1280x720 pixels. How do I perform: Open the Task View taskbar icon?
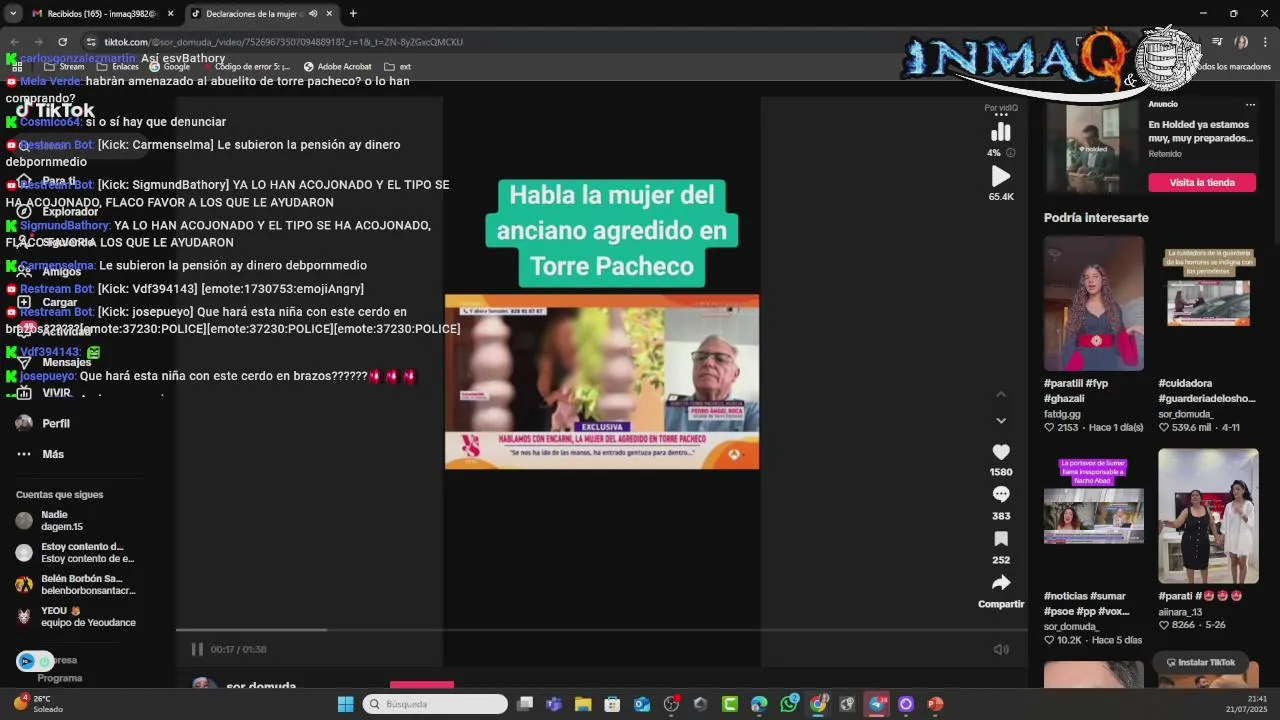point(525,704)
